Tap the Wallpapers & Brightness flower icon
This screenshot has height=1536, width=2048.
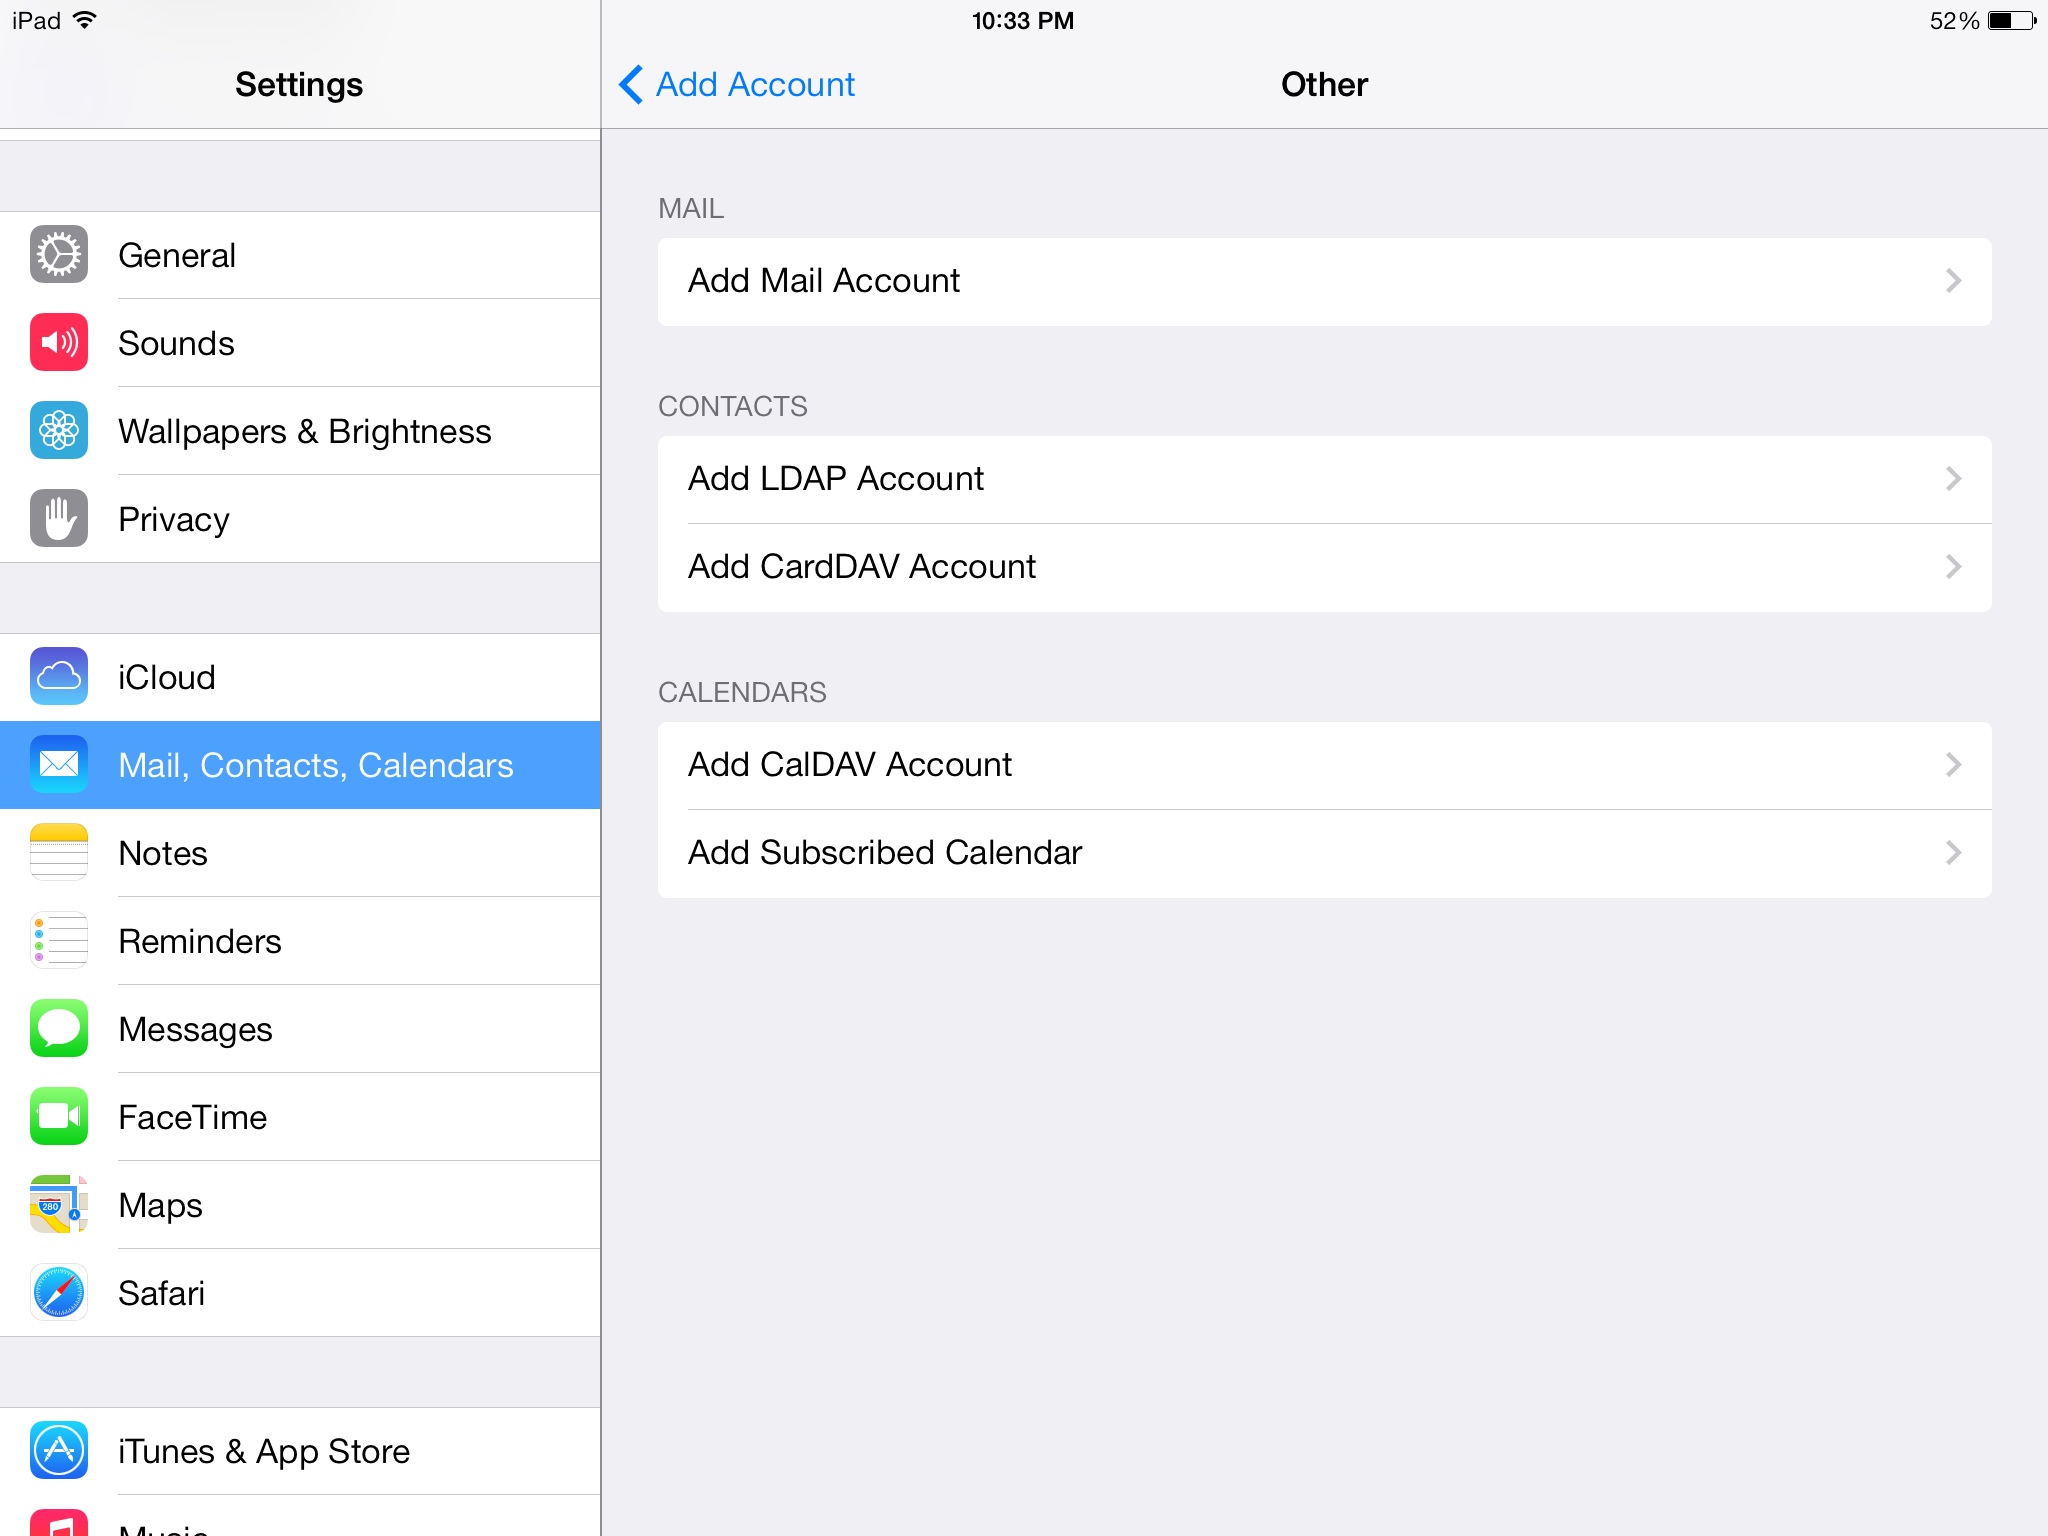59,431
